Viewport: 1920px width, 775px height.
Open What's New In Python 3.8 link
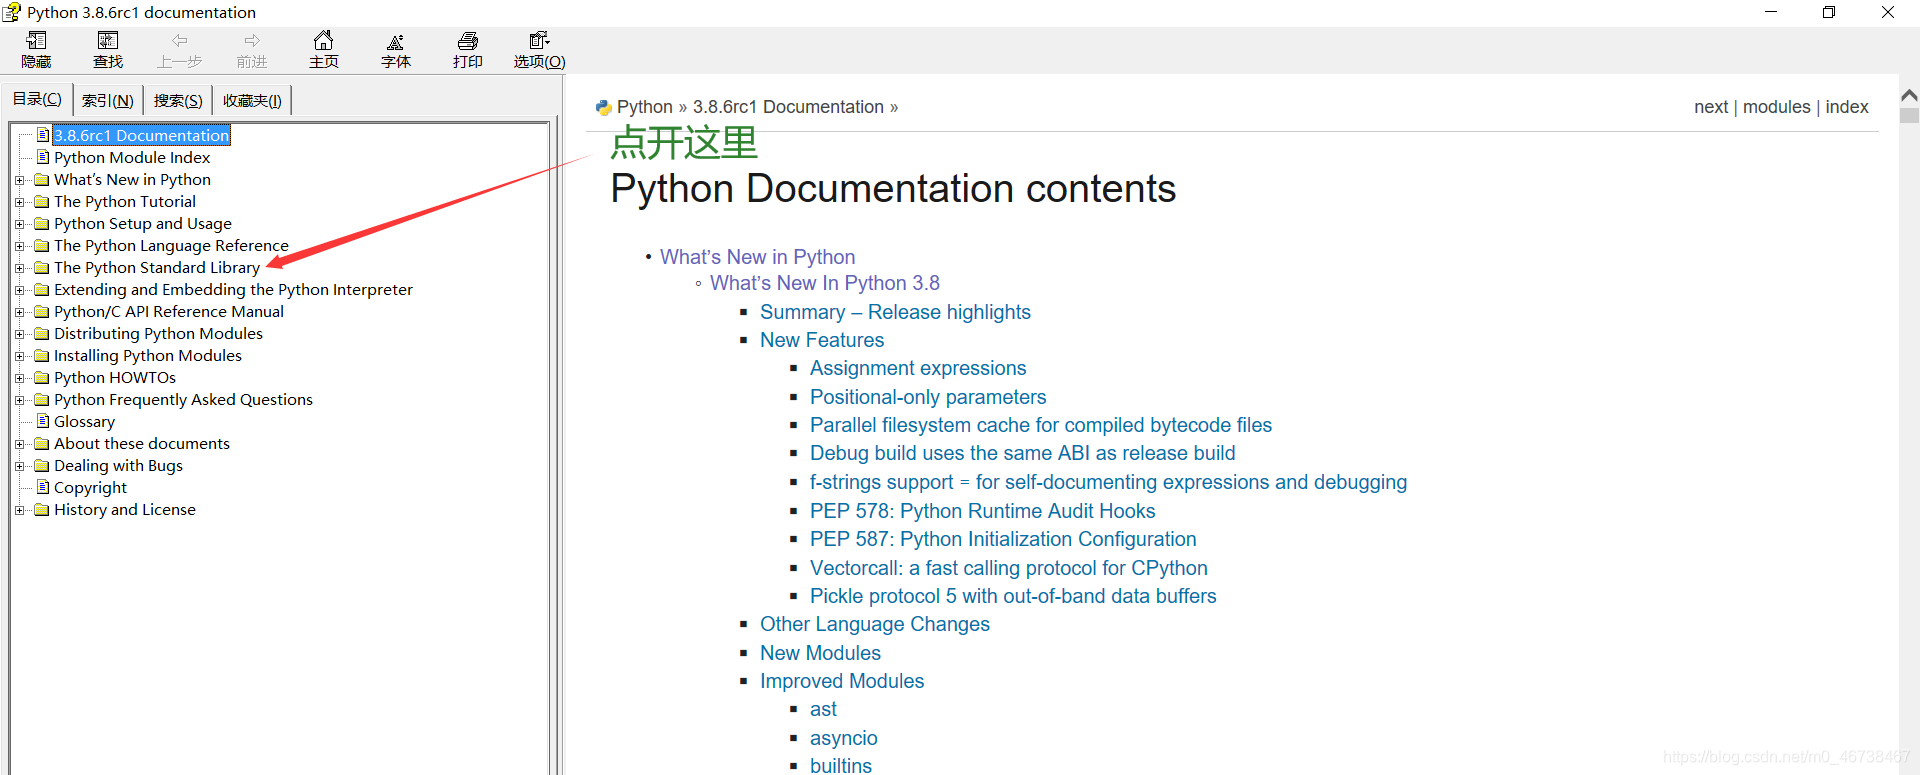point(825,283)
